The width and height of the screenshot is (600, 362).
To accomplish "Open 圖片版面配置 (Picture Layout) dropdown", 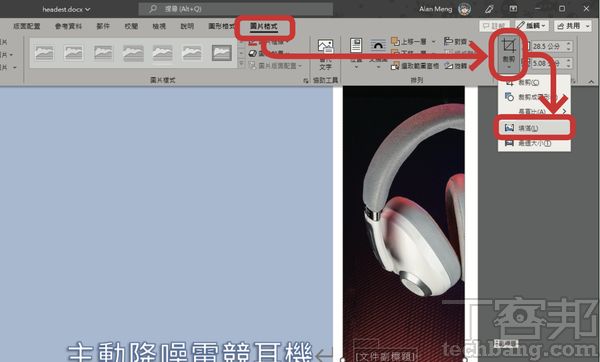I will (276, 66).
